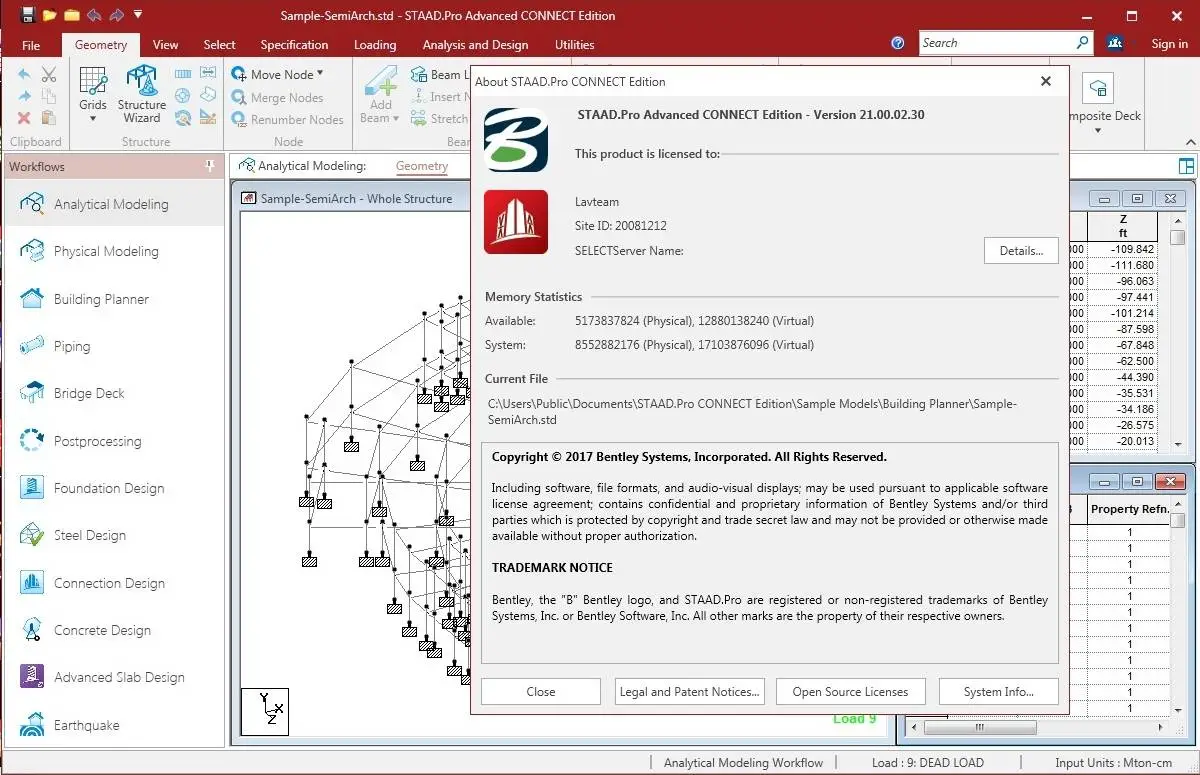Select the Connection Design workflow
The width and height of the screenshot is (1200, 775).
tap(114, 583)
